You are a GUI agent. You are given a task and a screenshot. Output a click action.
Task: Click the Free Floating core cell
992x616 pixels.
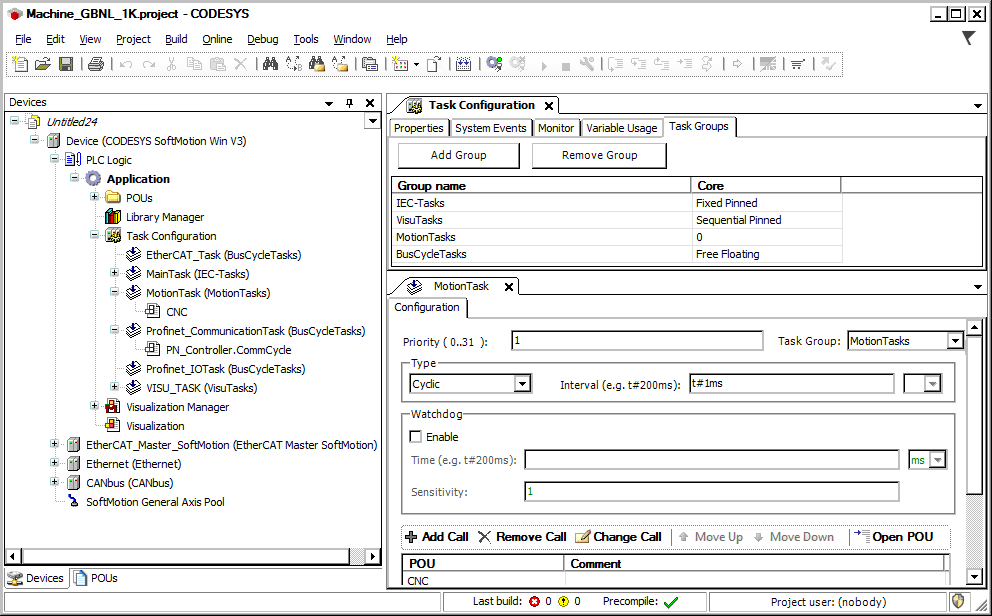click(766, 254)
